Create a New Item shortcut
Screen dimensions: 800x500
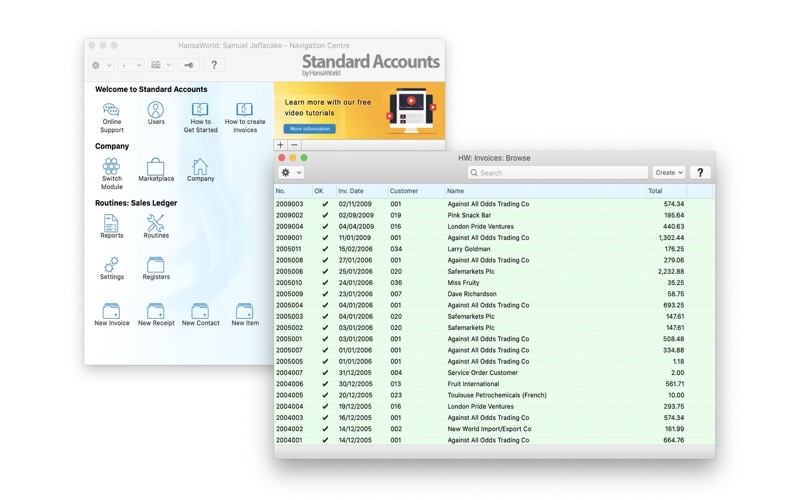point(245,314)
